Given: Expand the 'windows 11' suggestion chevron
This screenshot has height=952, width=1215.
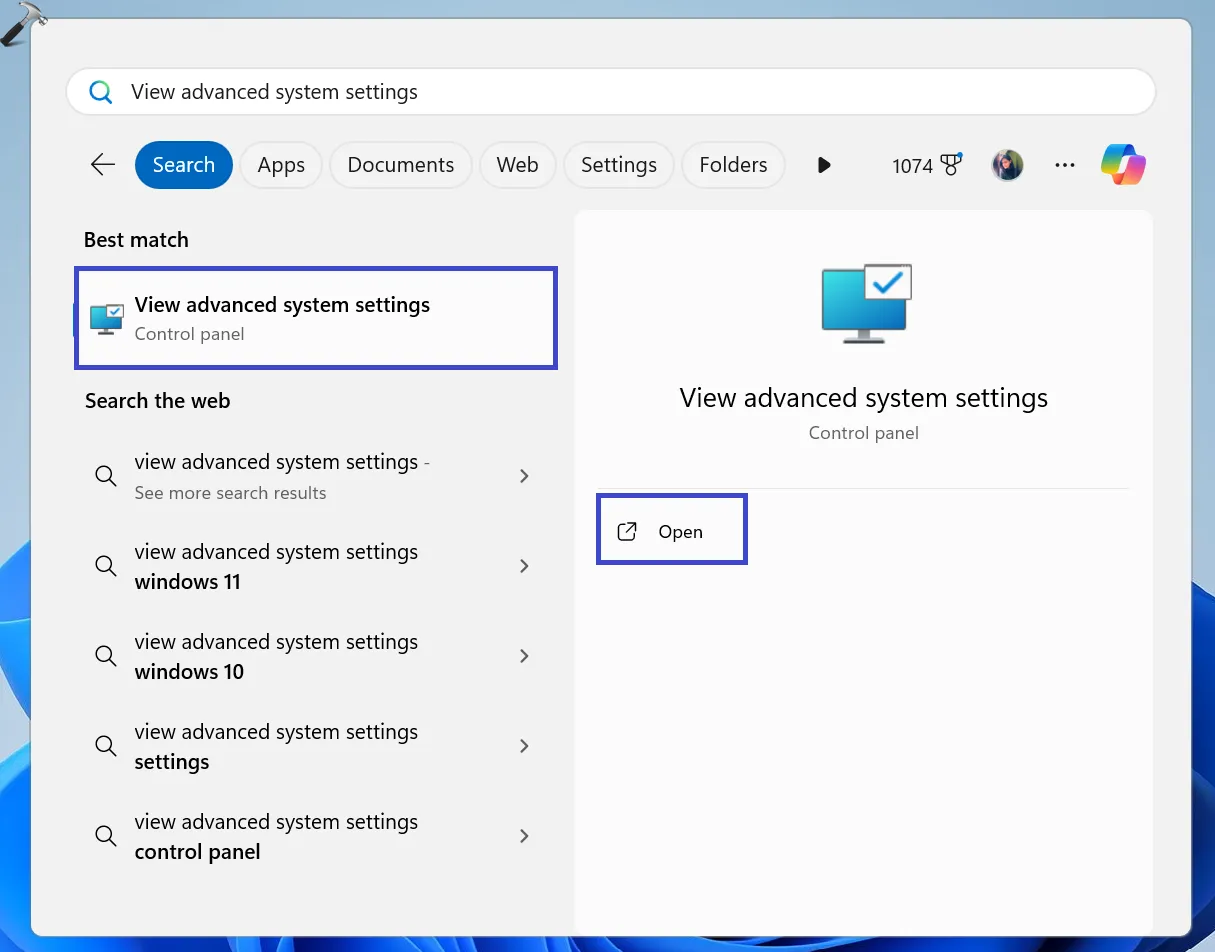Looking at the screenshot, I should (524, 566).
